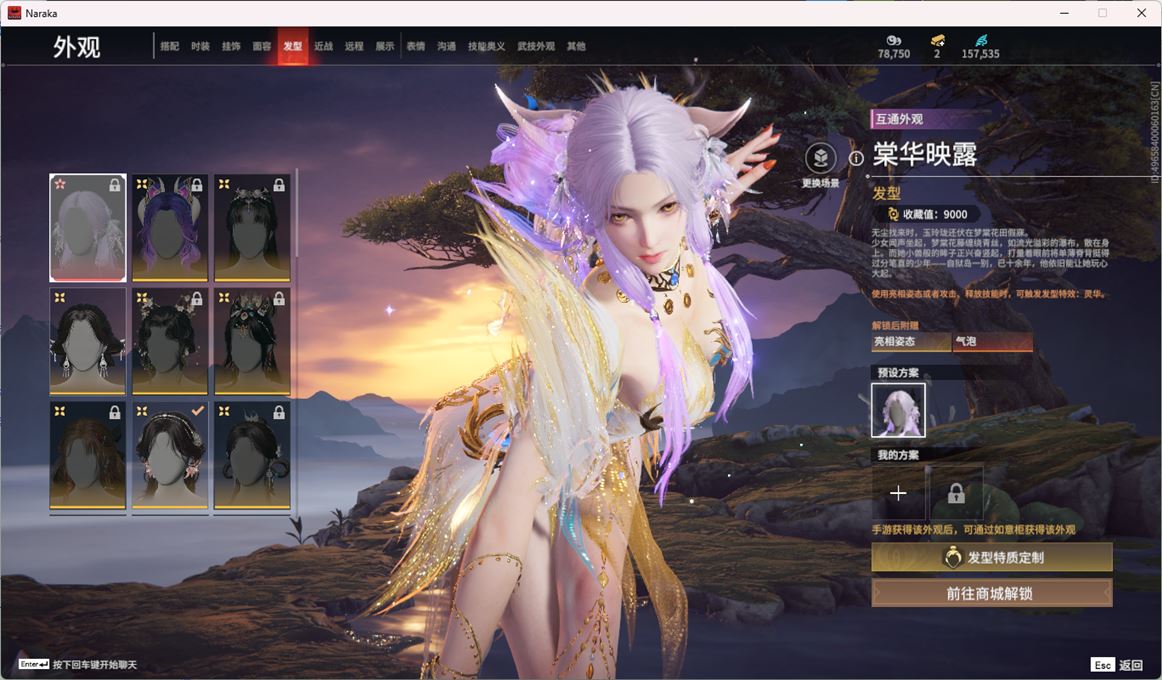Select the 面容 tab
This screenshot has height=680, width=1162.
pos(262,46)
